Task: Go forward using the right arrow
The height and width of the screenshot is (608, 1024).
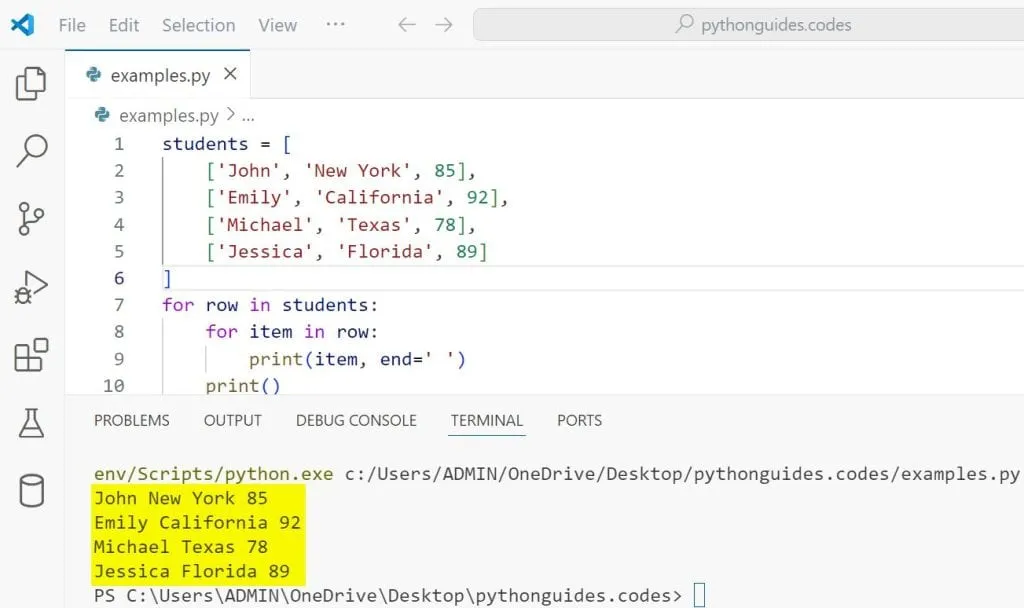Action: (444, 25)
